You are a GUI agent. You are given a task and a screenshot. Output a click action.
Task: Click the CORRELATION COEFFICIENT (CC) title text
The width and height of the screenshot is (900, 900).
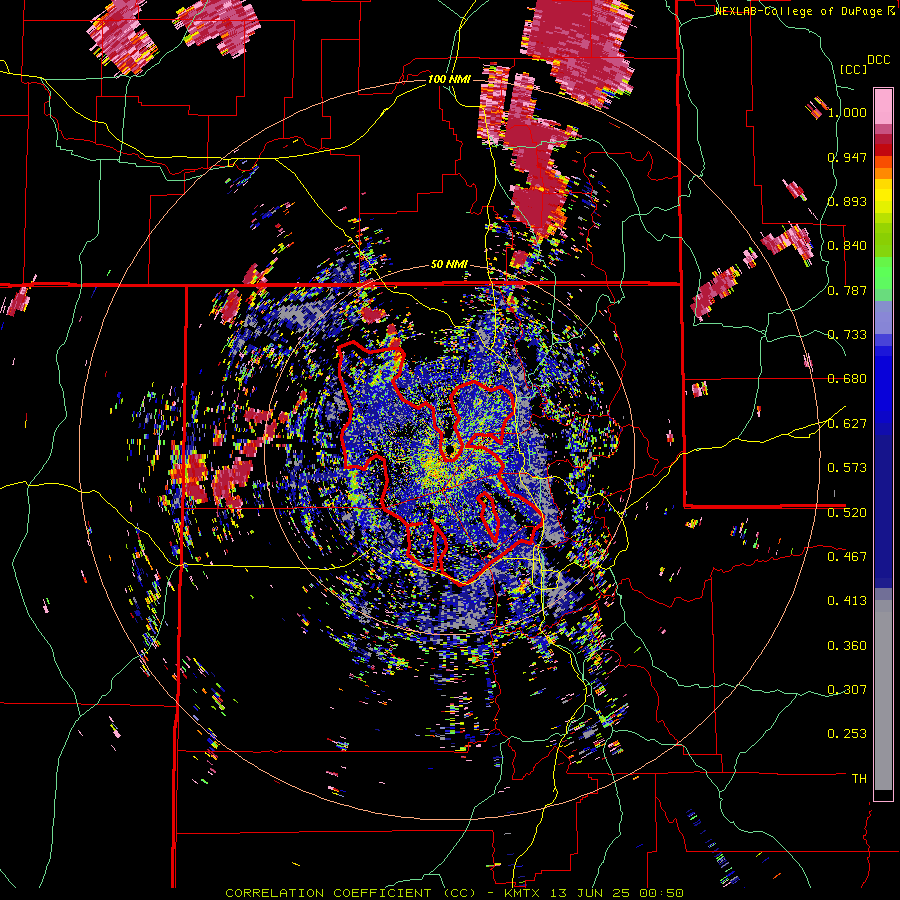[x=351, y=893]
